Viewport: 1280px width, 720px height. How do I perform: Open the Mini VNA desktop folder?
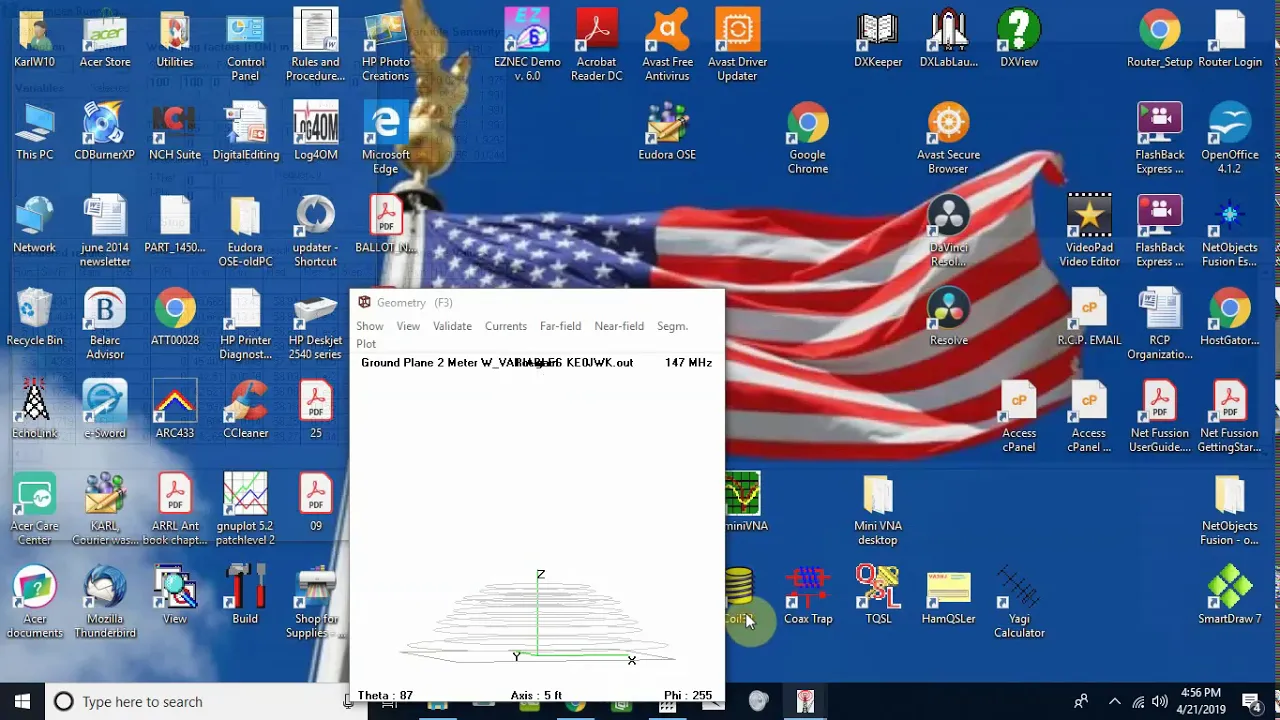click(x=878, y=509)
